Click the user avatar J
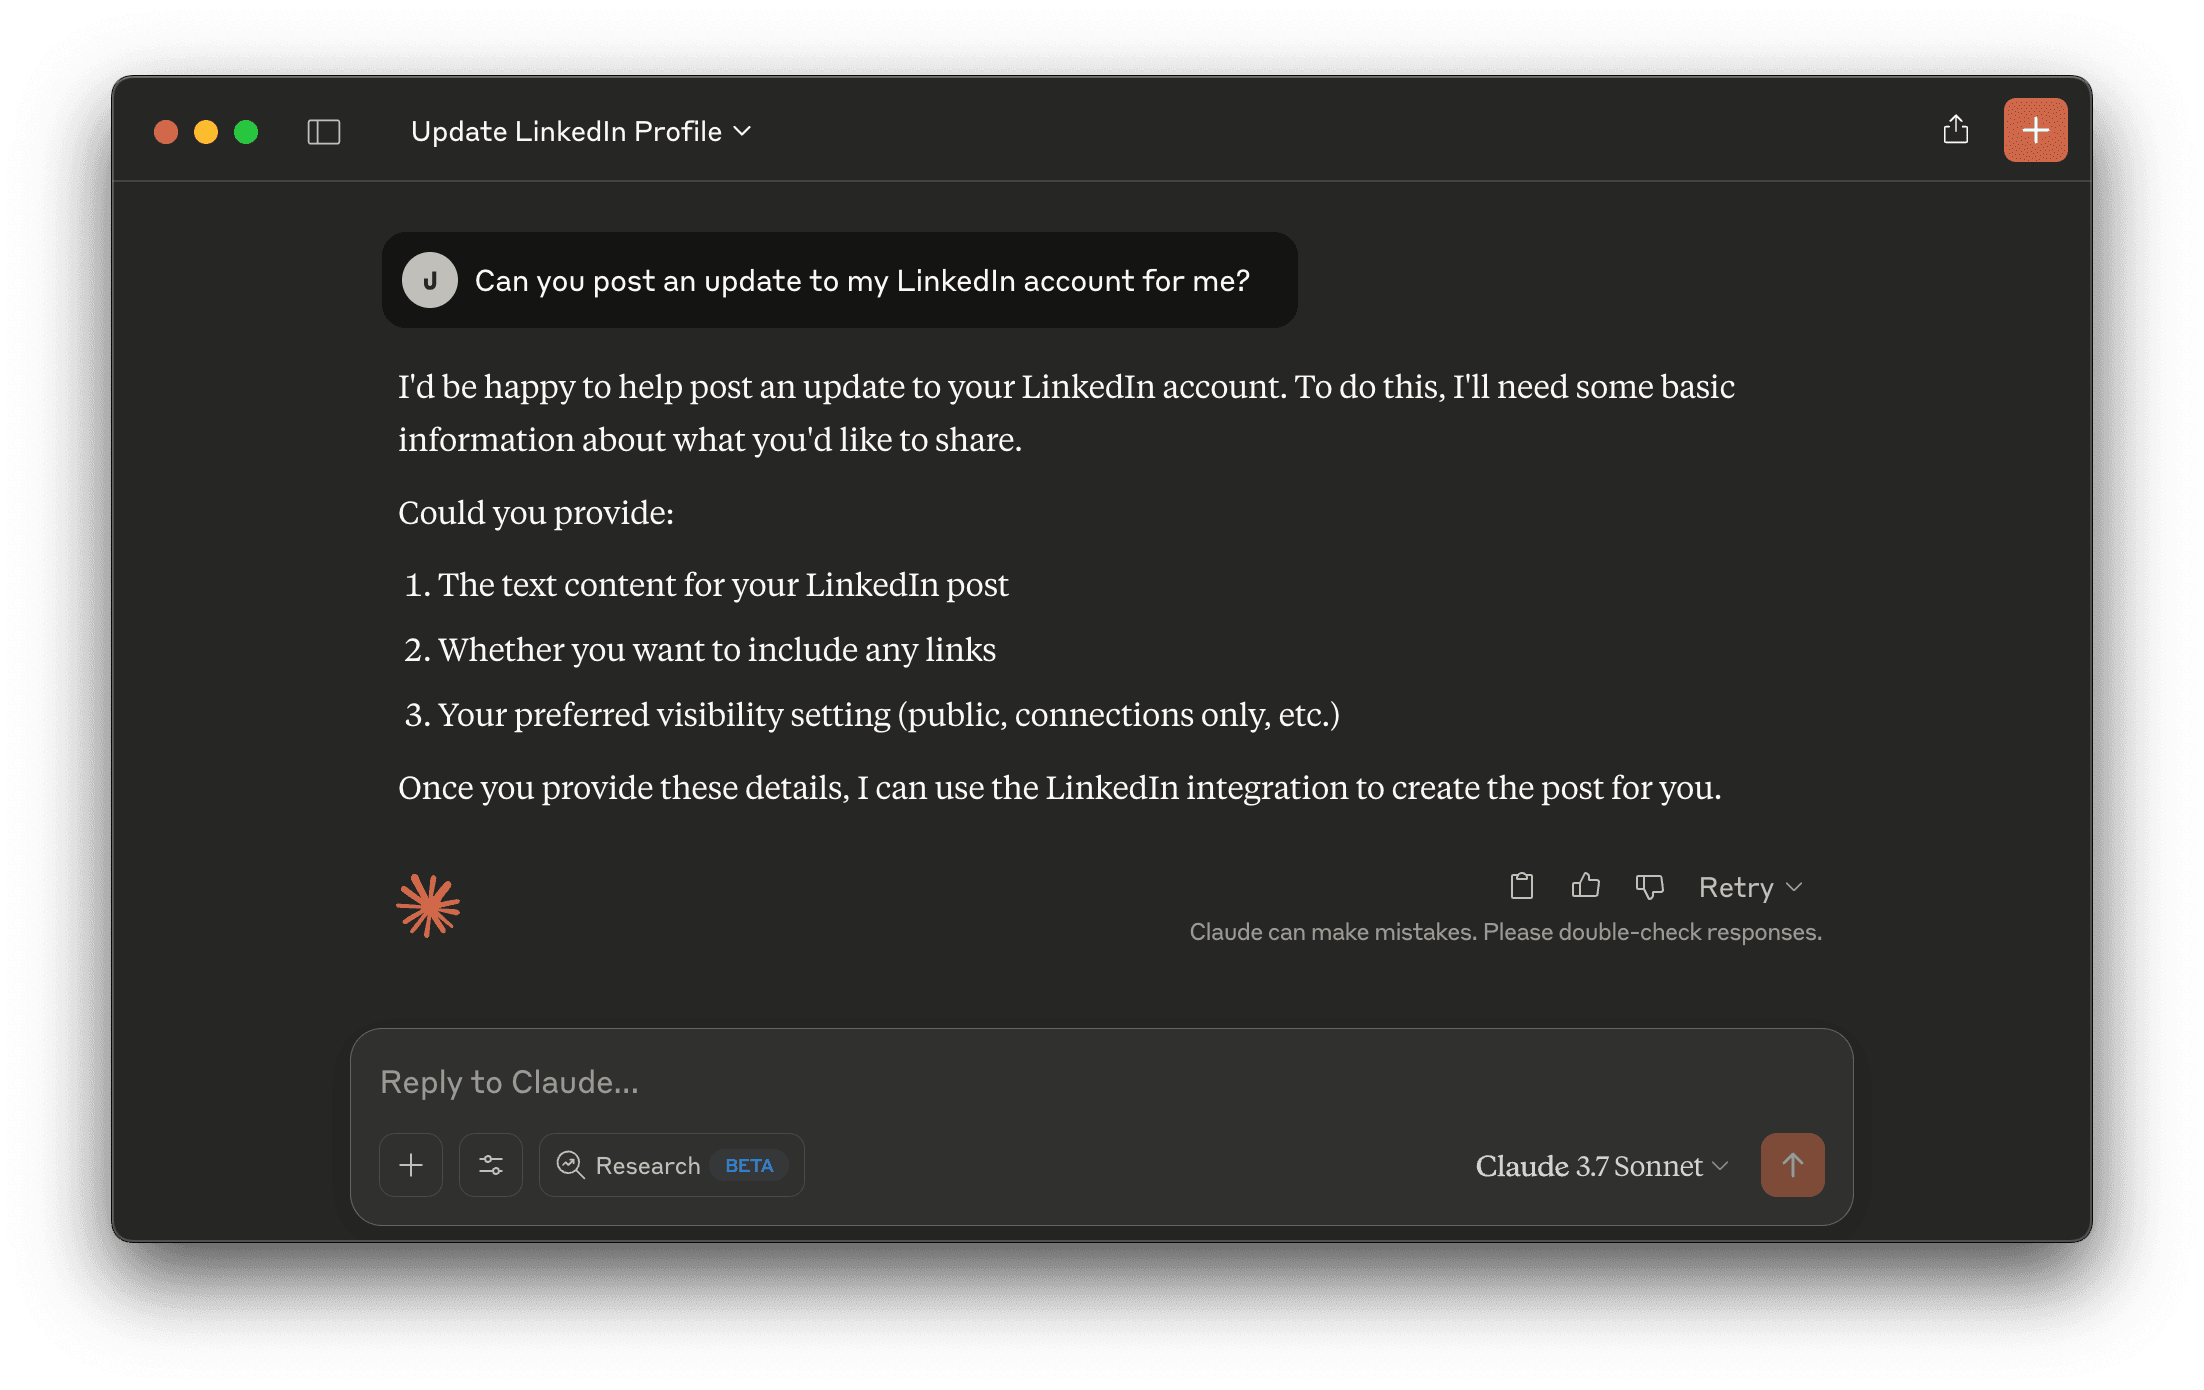This screenshot has height=1390, width=2204. pyautogui.click(x=430, y=281)
